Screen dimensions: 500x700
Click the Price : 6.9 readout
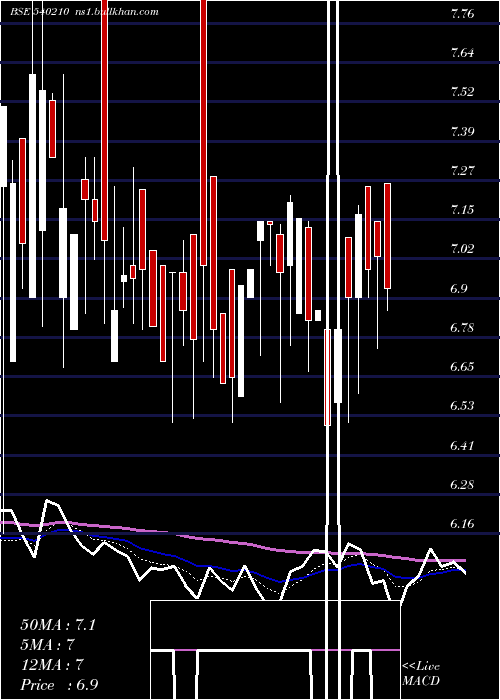pyautogui.click(x=59, y=685)
